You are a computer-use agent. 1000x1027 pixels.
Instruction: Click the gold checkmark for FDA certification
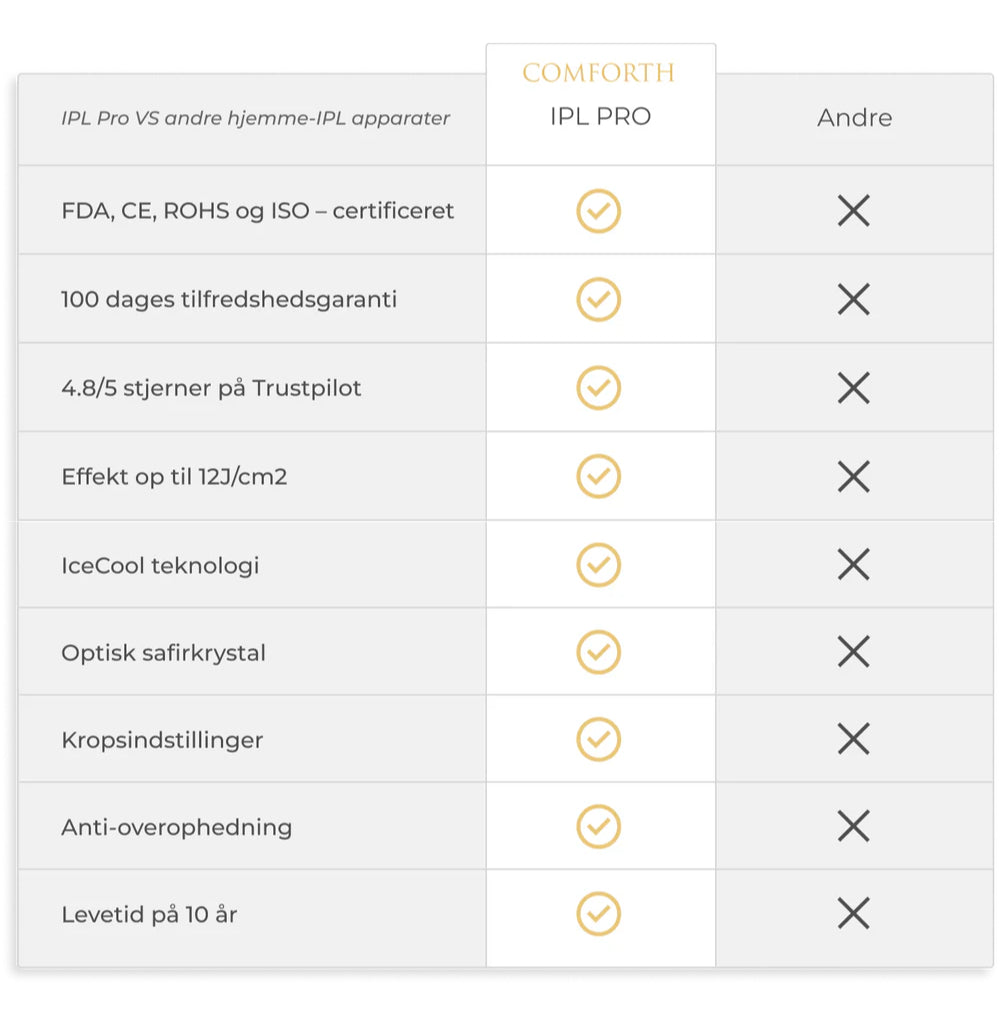click(x=598, y=211)
